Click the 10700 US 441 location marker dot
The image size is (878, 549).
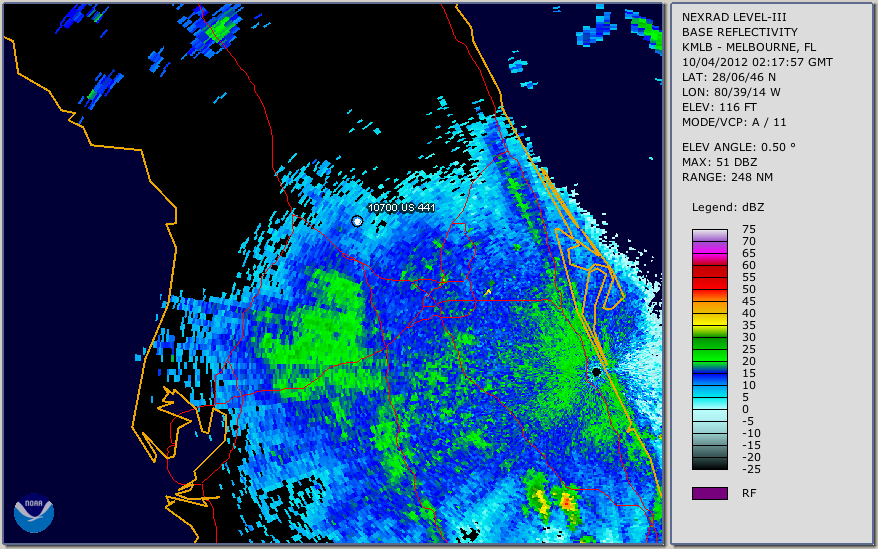357,221
